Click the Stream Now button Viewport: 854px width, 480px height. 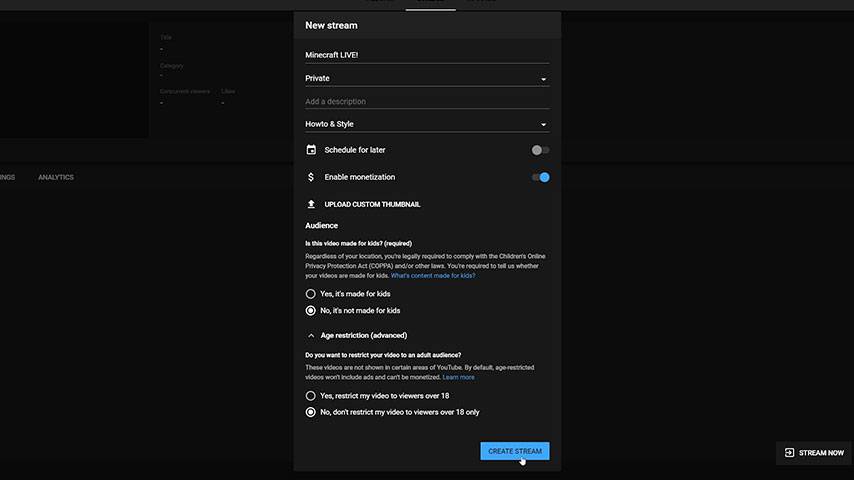pyautogui.click(x=814, y=453)
